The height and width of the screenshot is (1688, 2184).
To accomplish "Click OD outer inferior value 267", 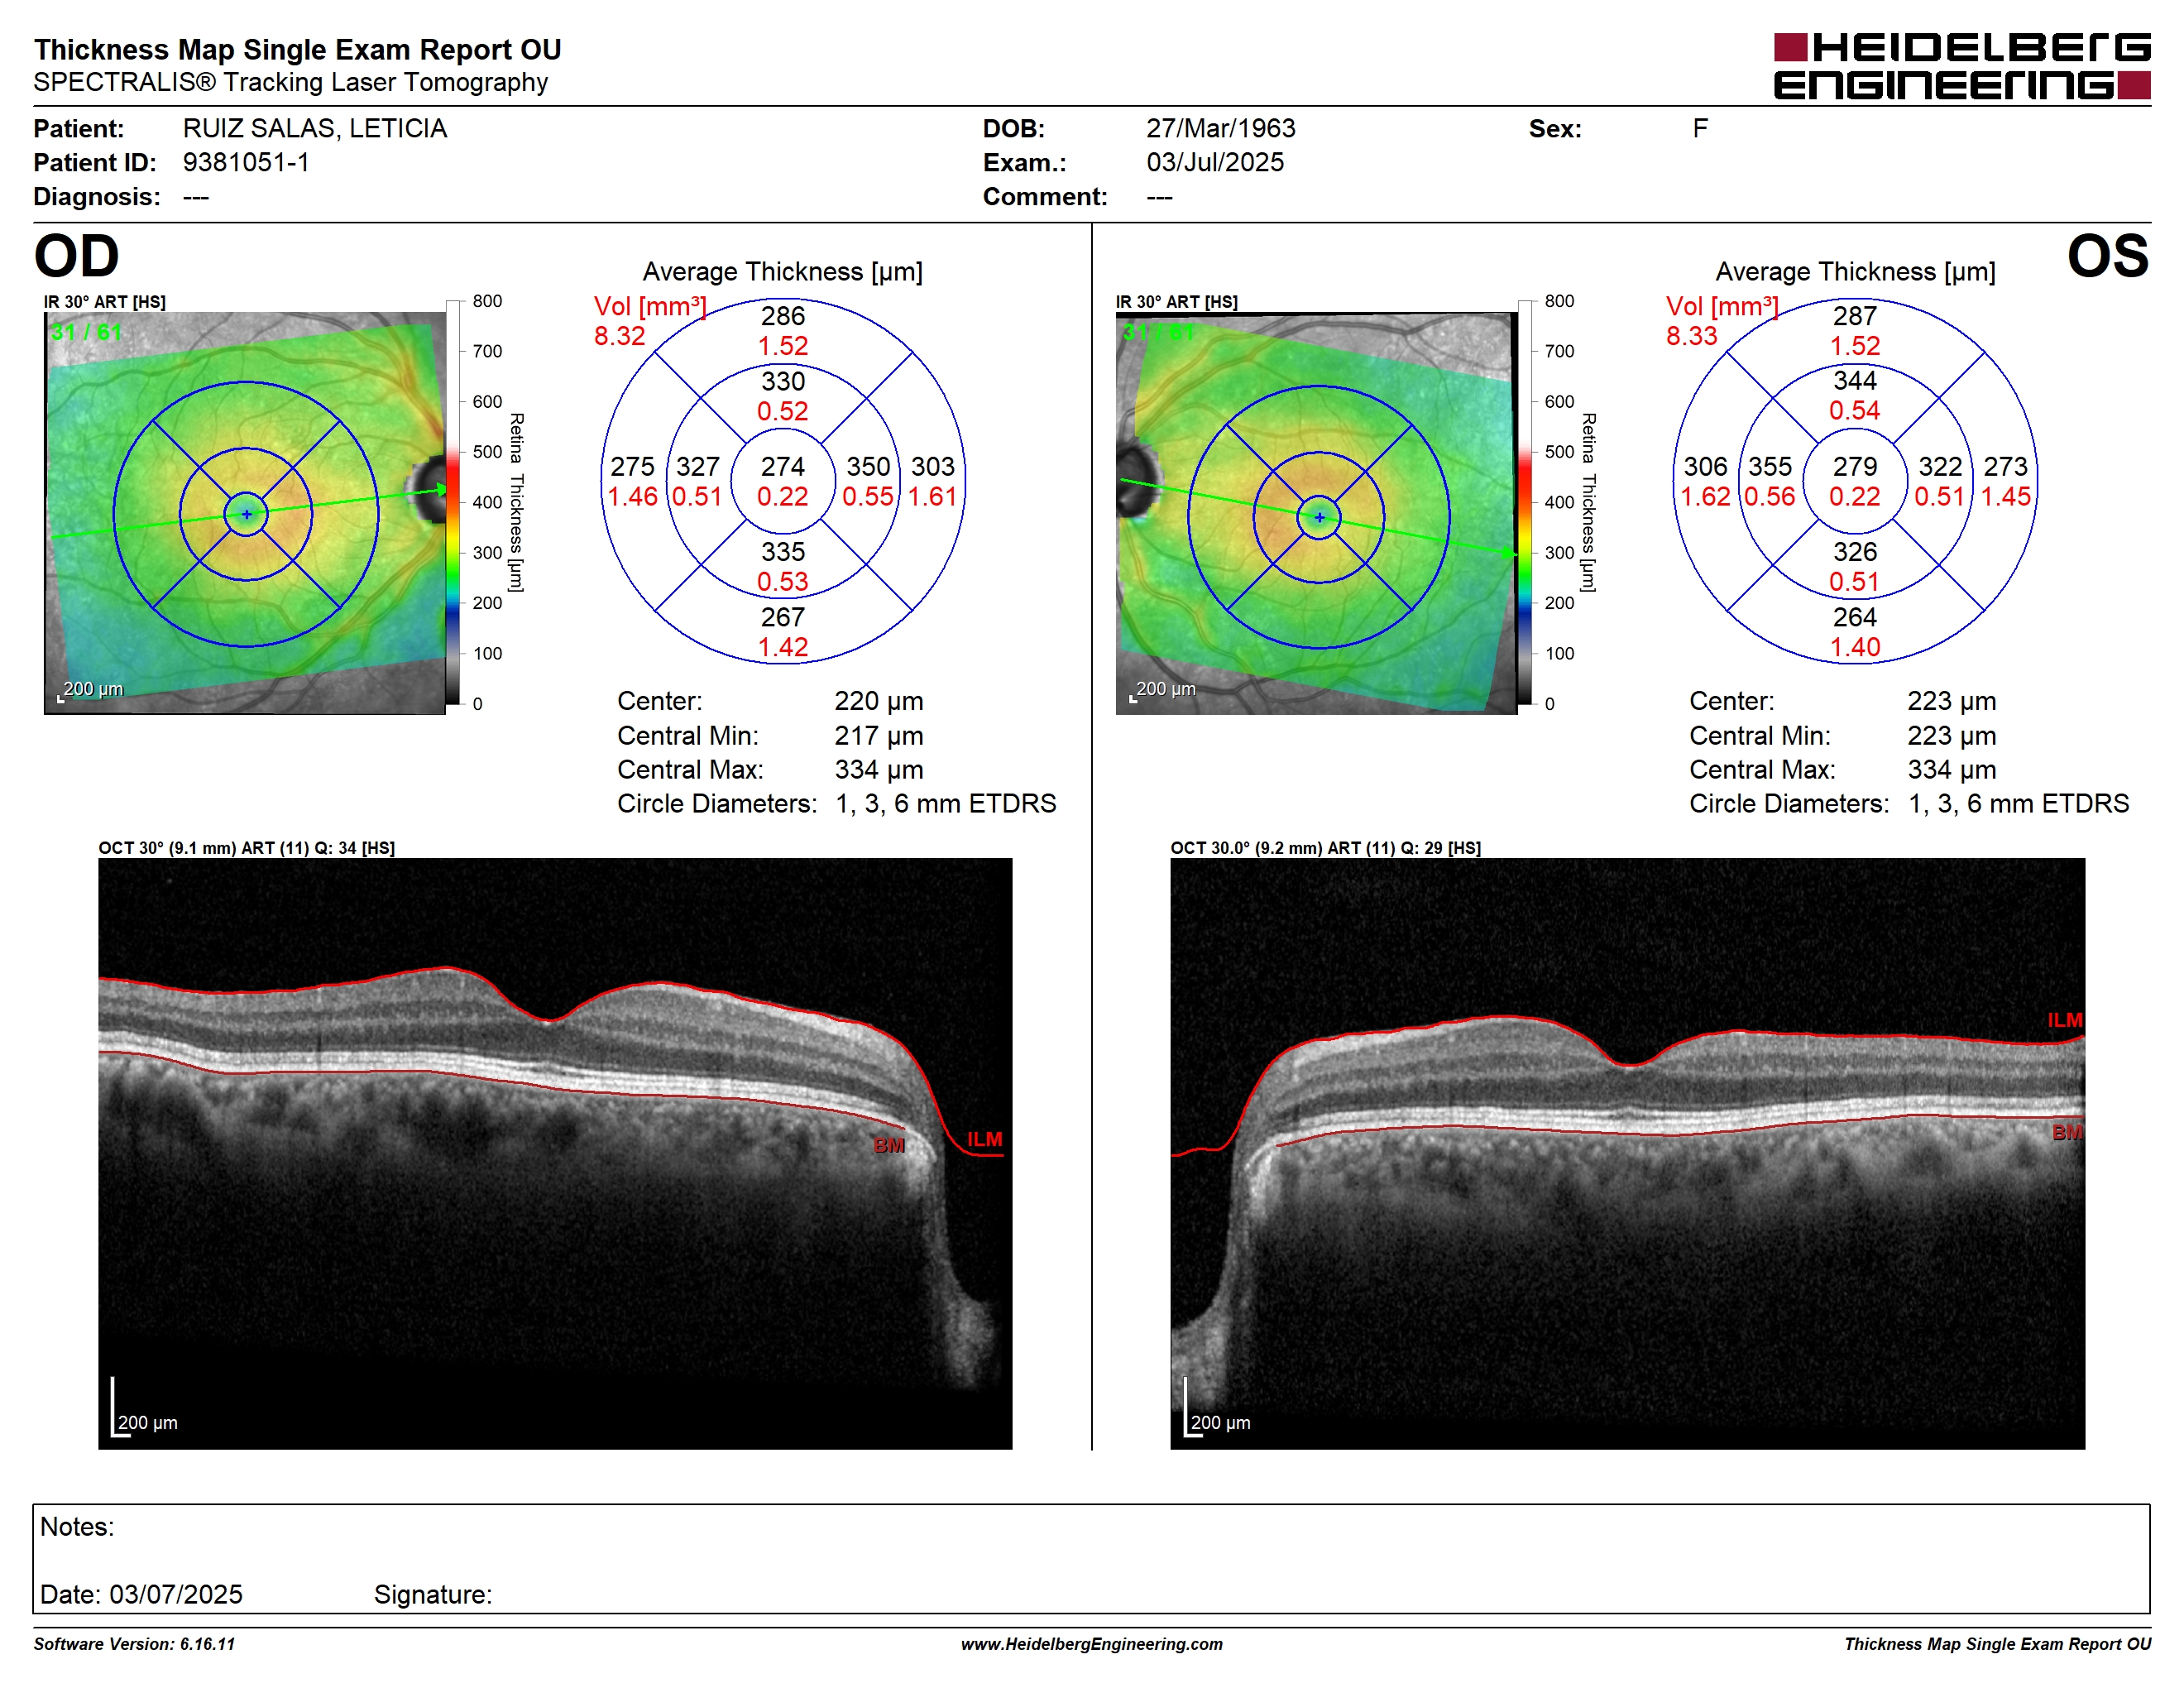I will click(x=782, y=617).
